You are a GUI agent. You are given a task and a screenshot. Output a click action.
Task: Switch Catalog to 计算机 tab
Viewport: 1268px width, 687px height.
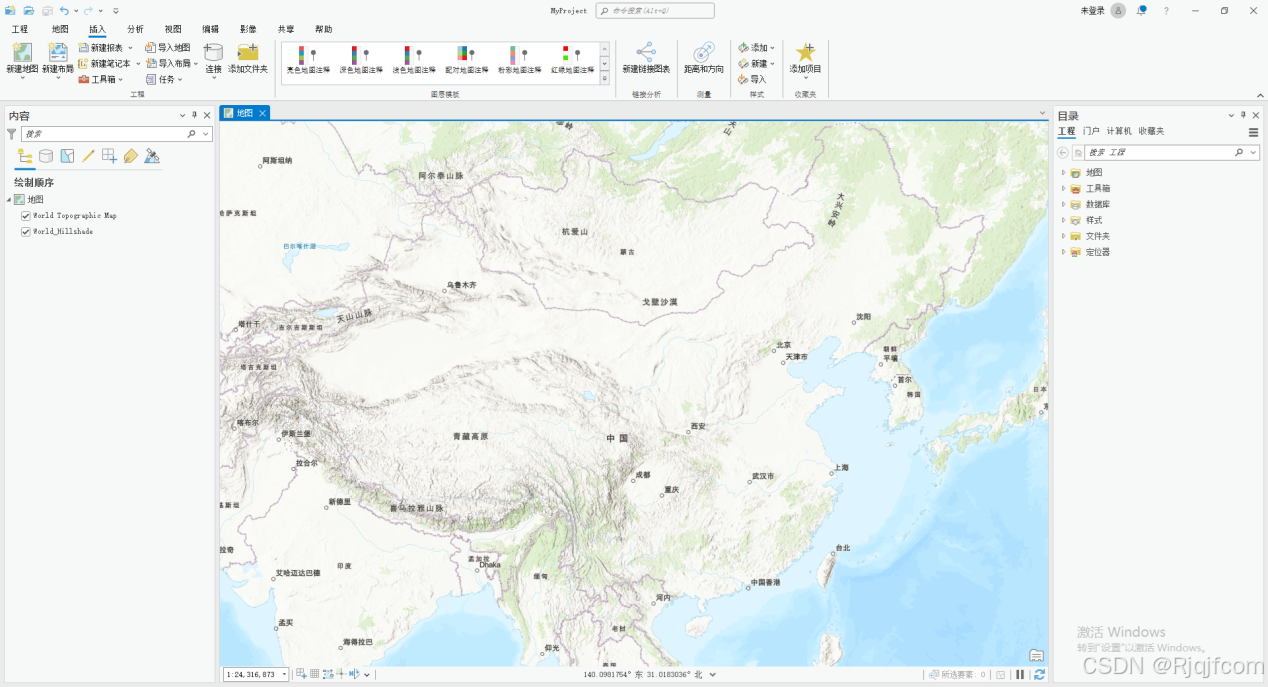1119,131
